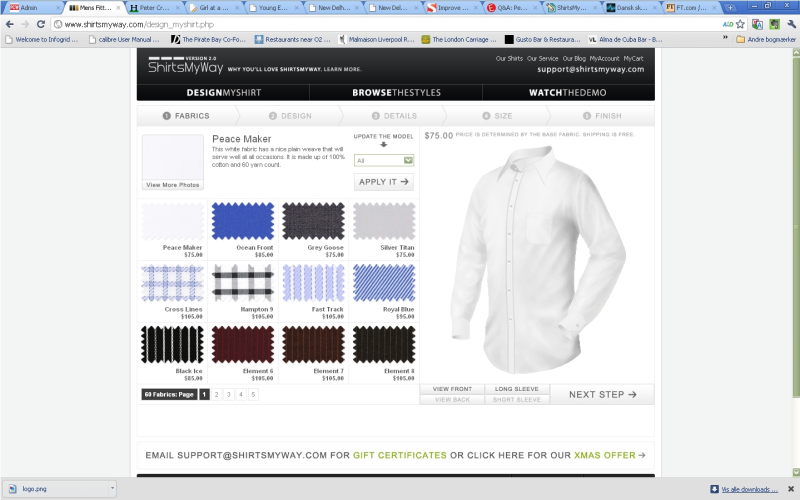Go to fabrics page 5
Viewport: 800px width, 500px height.
click(253, 394)
